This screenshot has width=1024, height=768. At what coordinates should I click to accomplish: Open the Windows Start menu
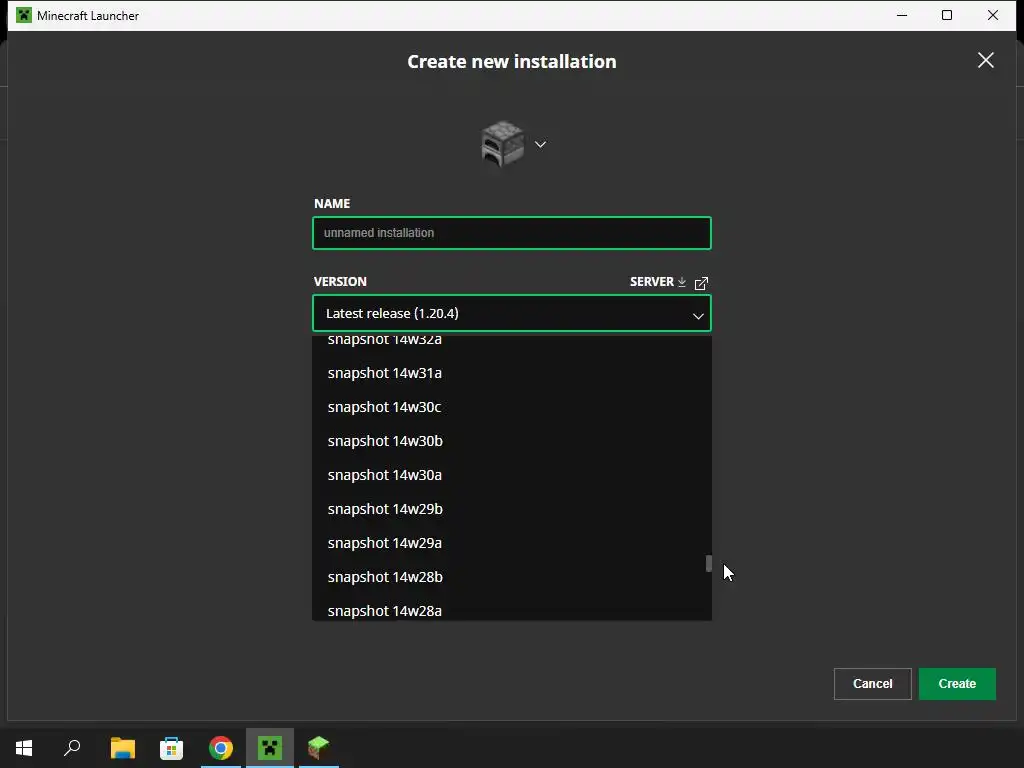coord(24,748)
